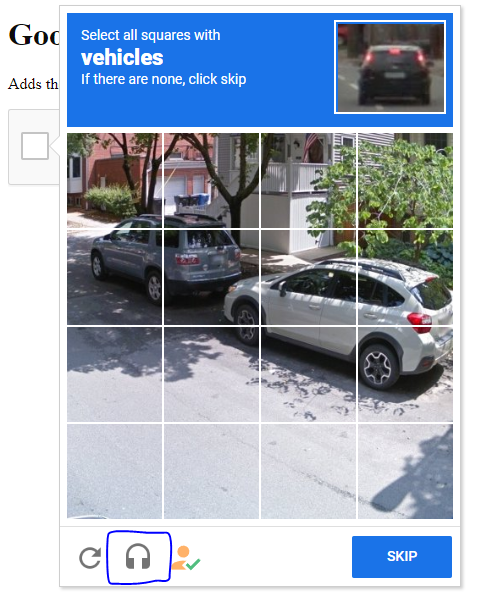Select tile with gray SUV front half
This screenshot has height=612, width=487.
coord(114,277)
